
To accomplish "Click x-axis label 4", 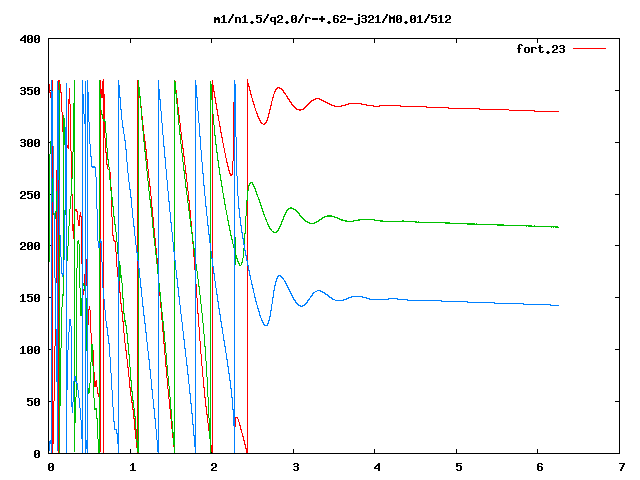I will 377,467.
